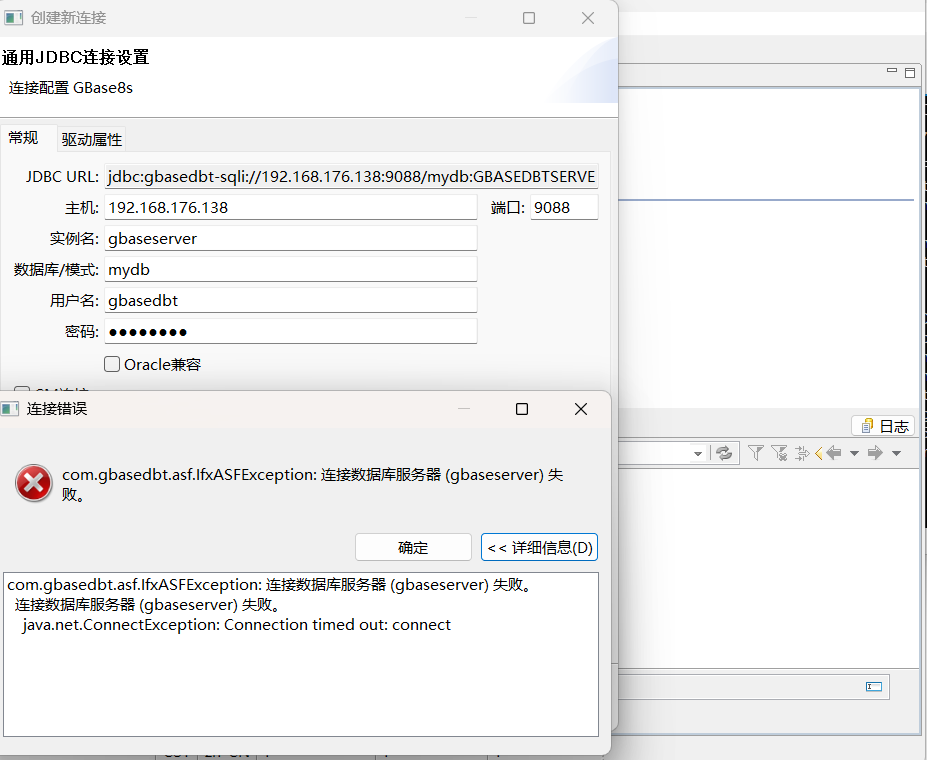Screen dimensions: 927x760
Task: Click the java.net.ConnectException detail line
Action: 236,625
